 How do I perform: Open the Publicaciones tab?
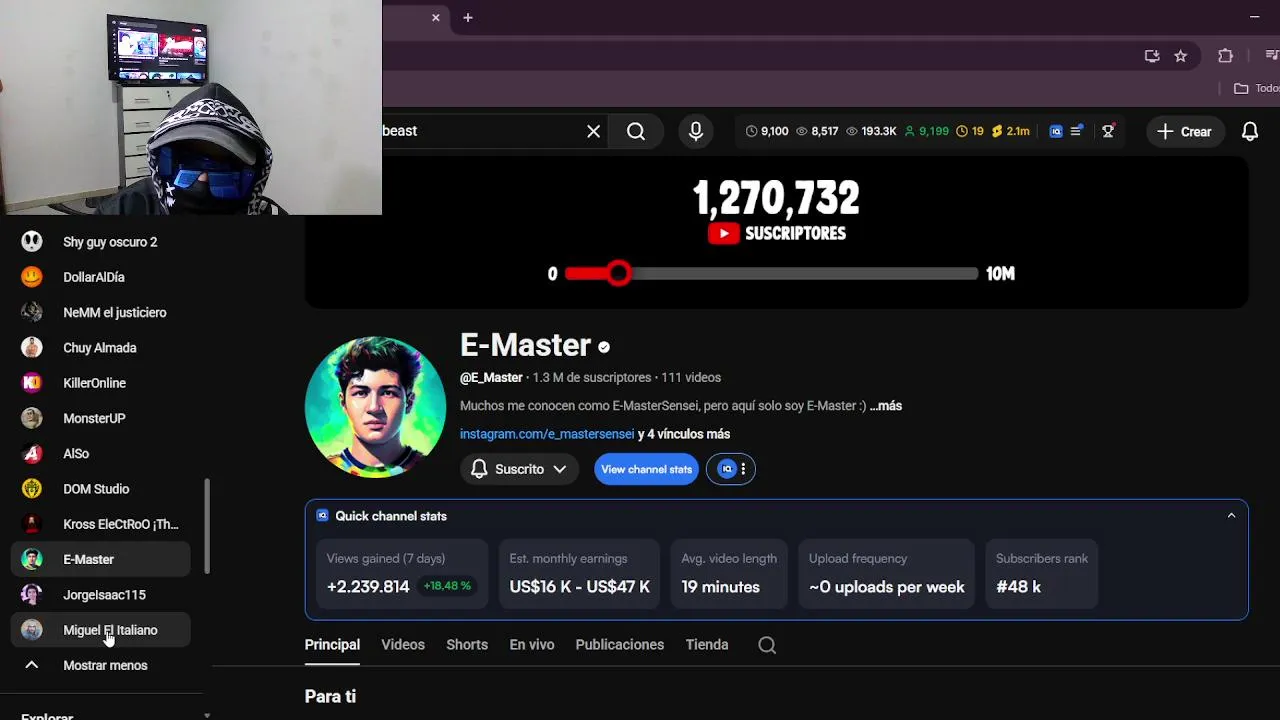click(620, 645)
